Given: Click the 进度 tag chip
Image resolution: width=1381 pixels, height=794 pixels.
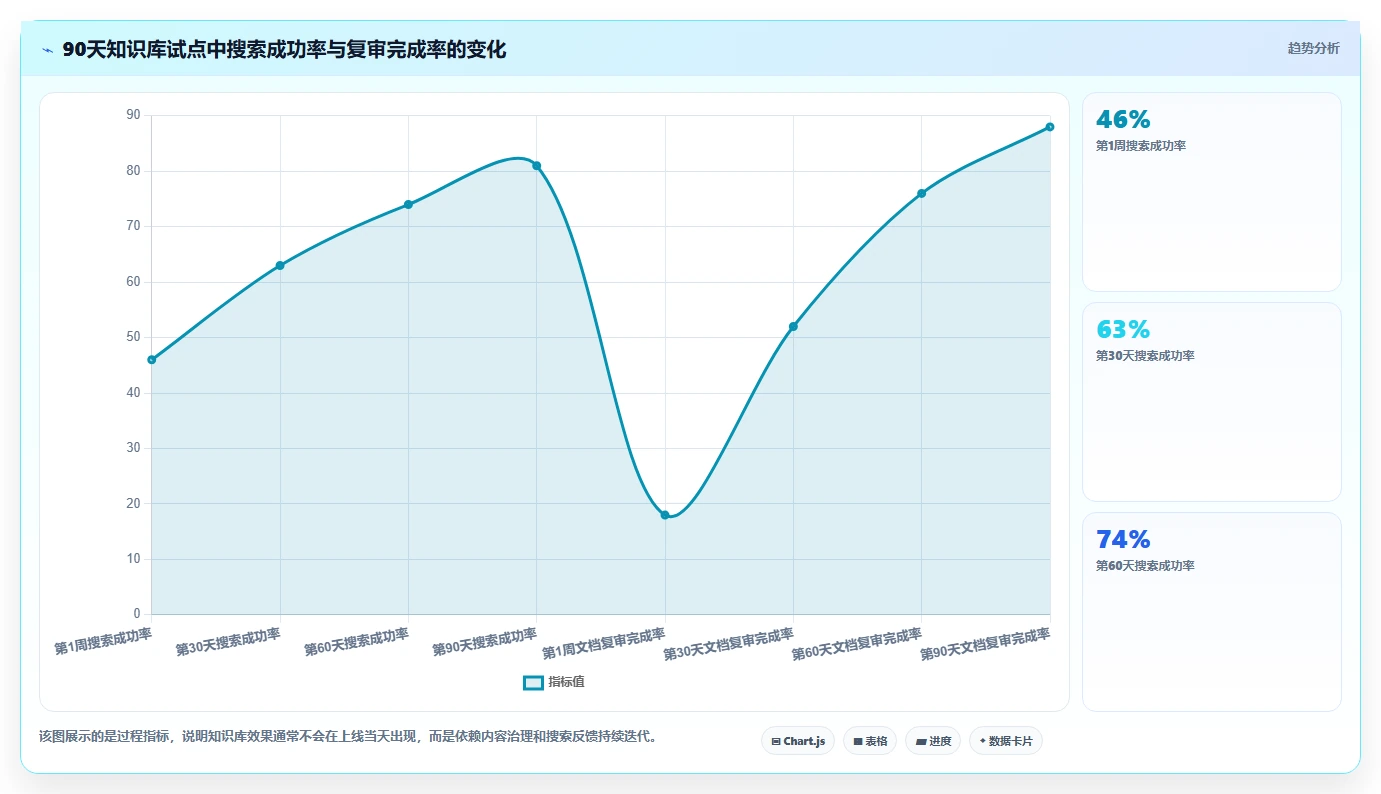Looking at the screenshot, I should click(x=933, y=741).
